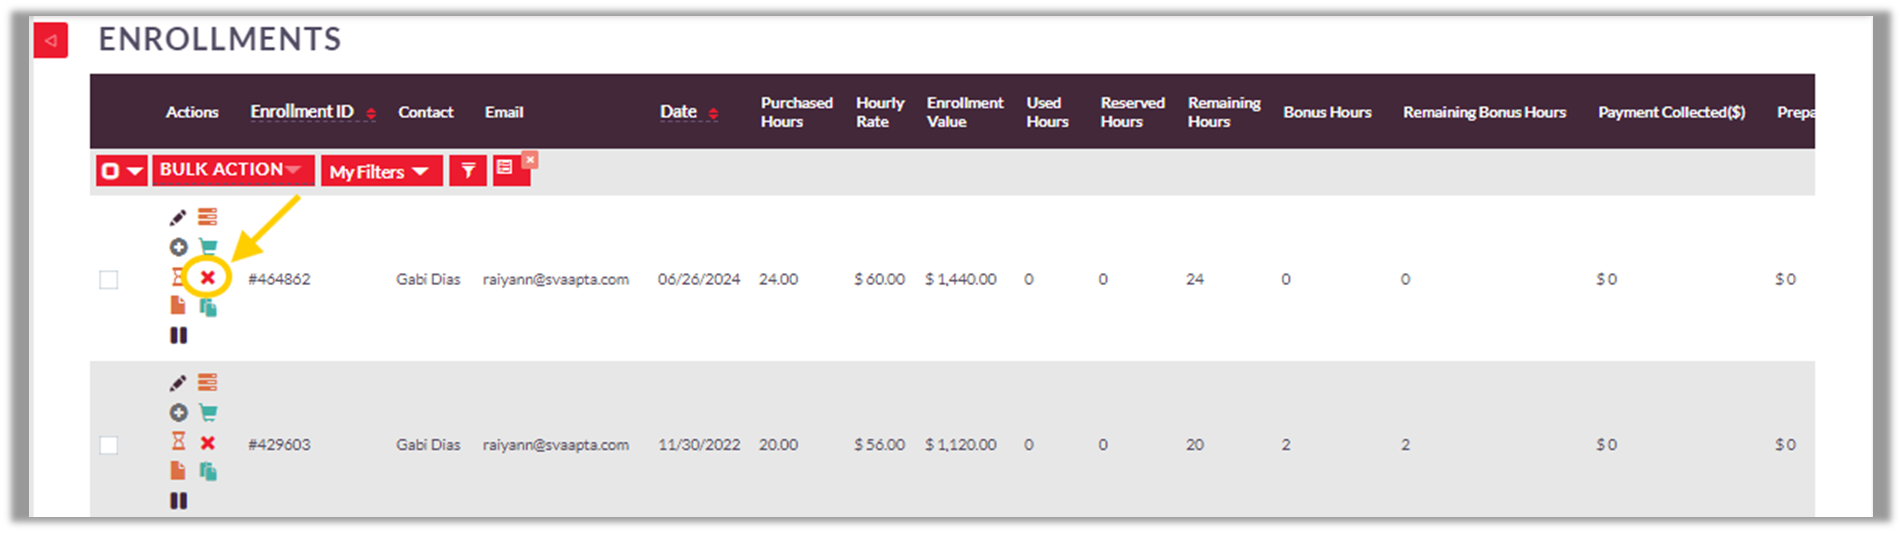
Task: Click the date 06/26/2024
Action: click(699, 279)
